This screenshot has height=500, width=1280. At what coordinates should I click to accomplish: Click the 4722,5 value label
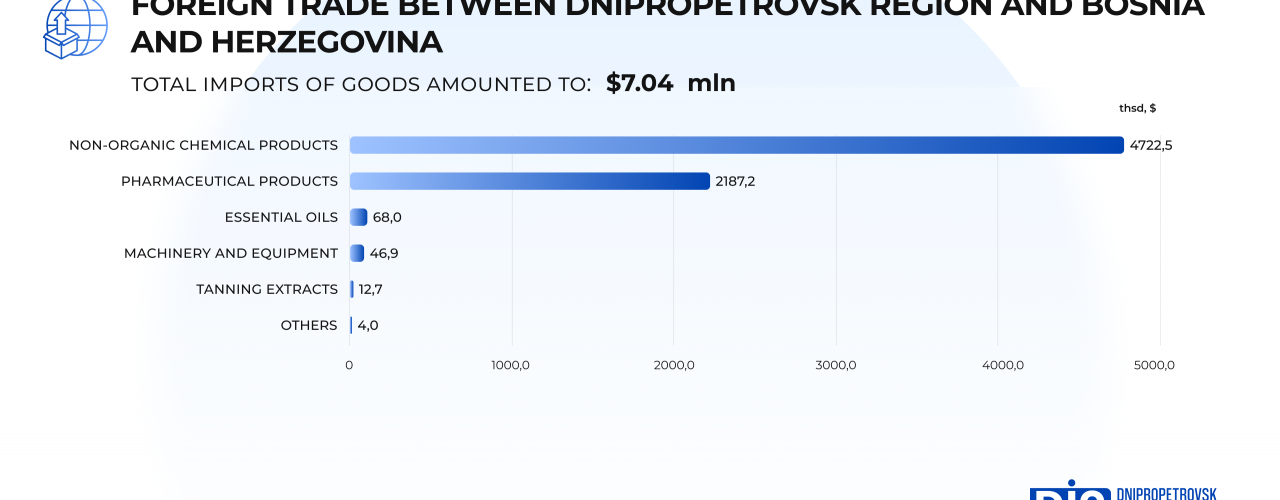tap(1150, 145)
